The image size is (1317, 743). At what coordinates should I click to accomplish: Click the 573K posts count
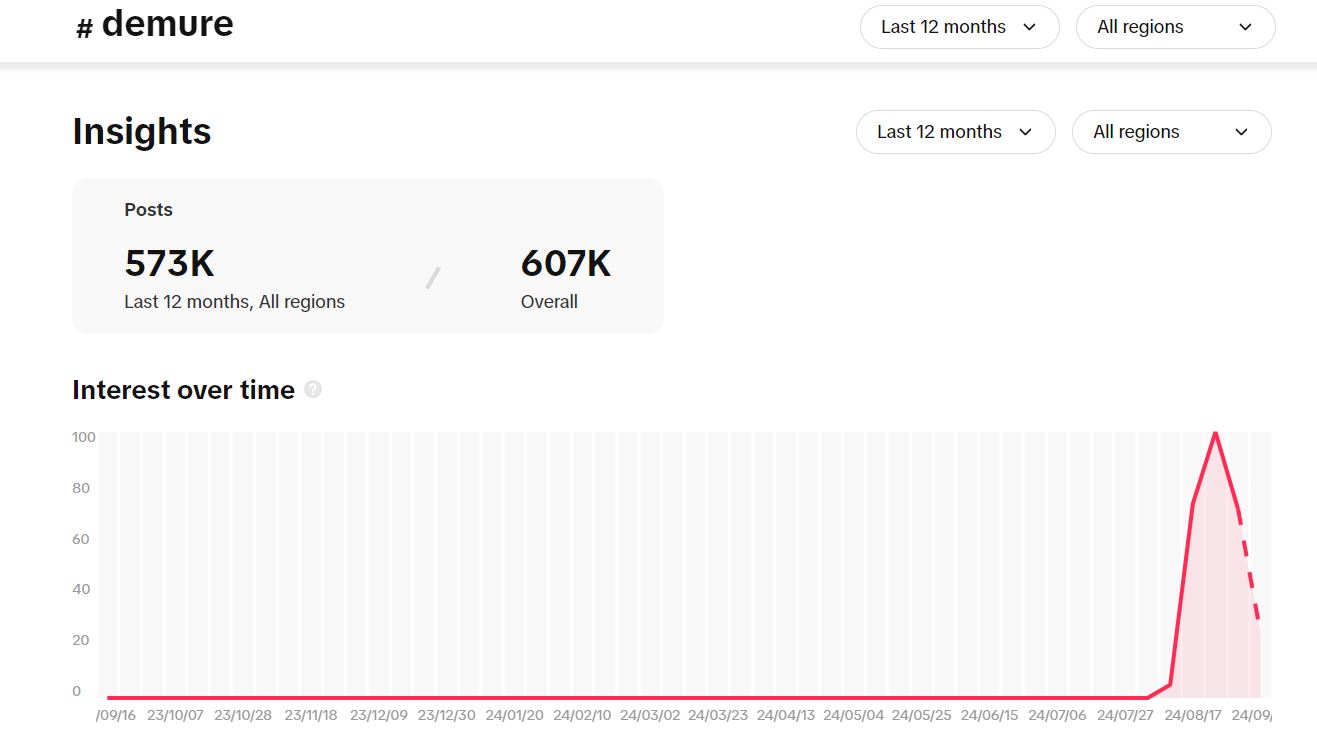[x=169, y=263]
